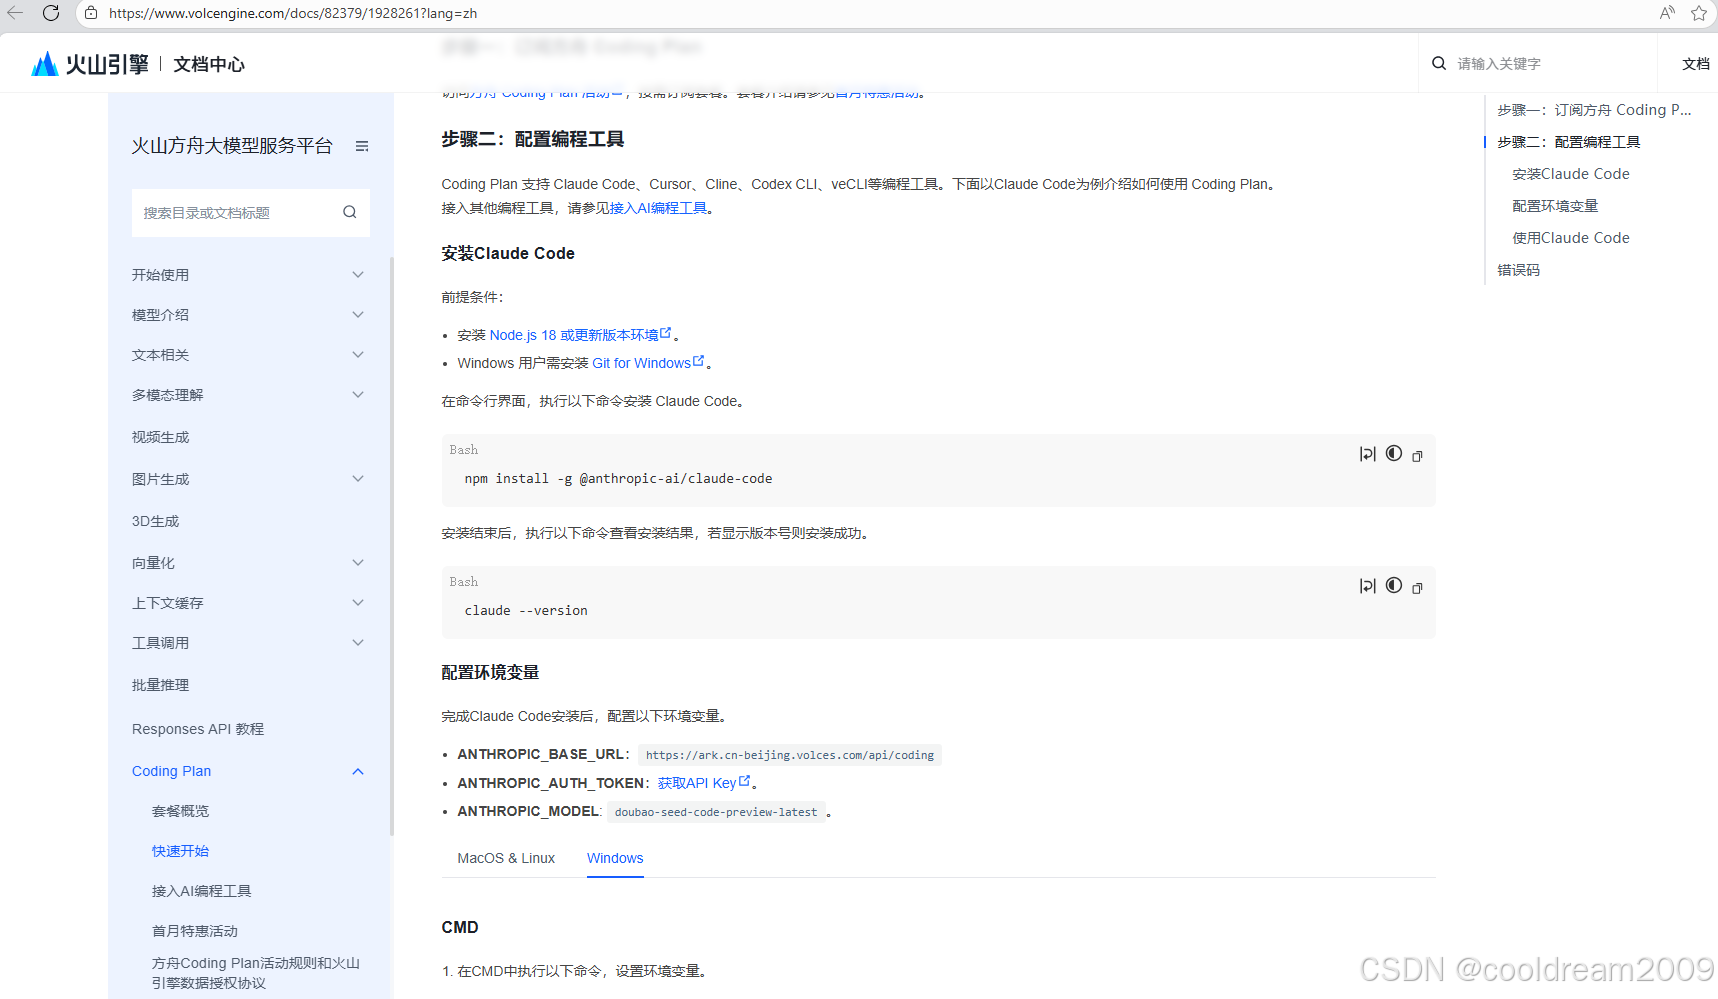
Task: Open the sidebar collapse icon beside platform title
Action: coord(362,145)
